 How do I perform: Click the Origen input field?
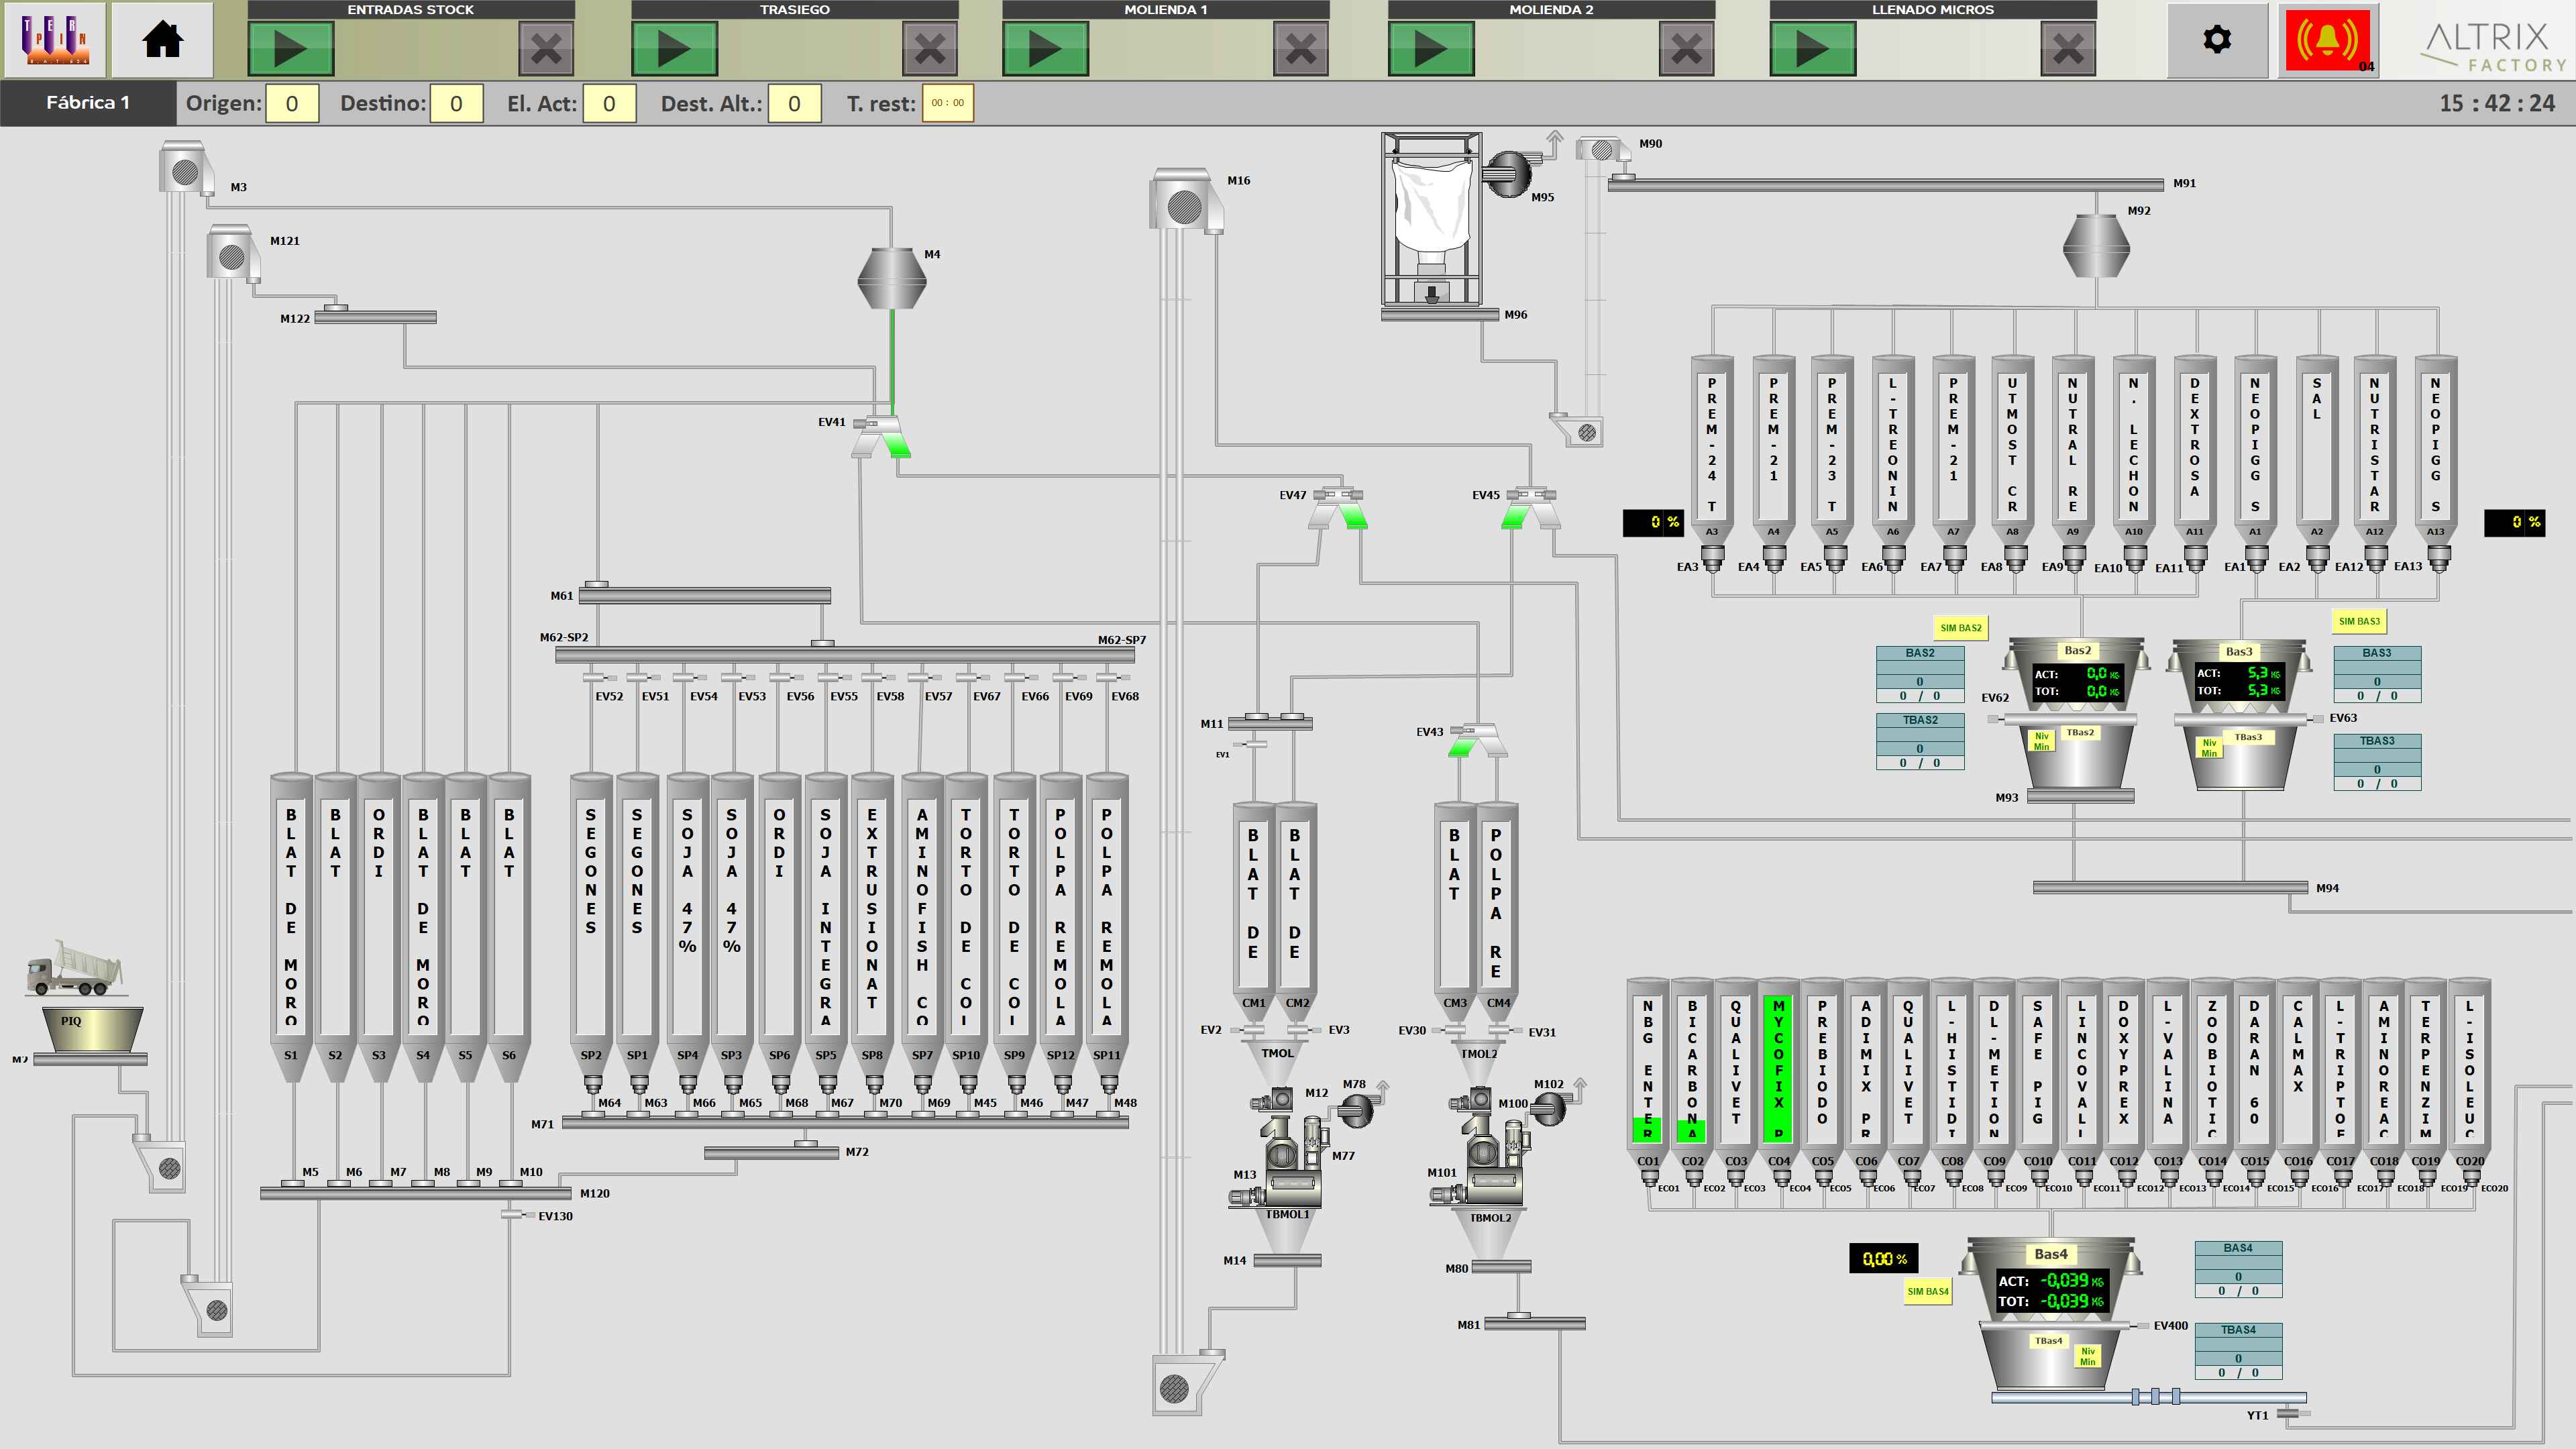tap(292, 104)
